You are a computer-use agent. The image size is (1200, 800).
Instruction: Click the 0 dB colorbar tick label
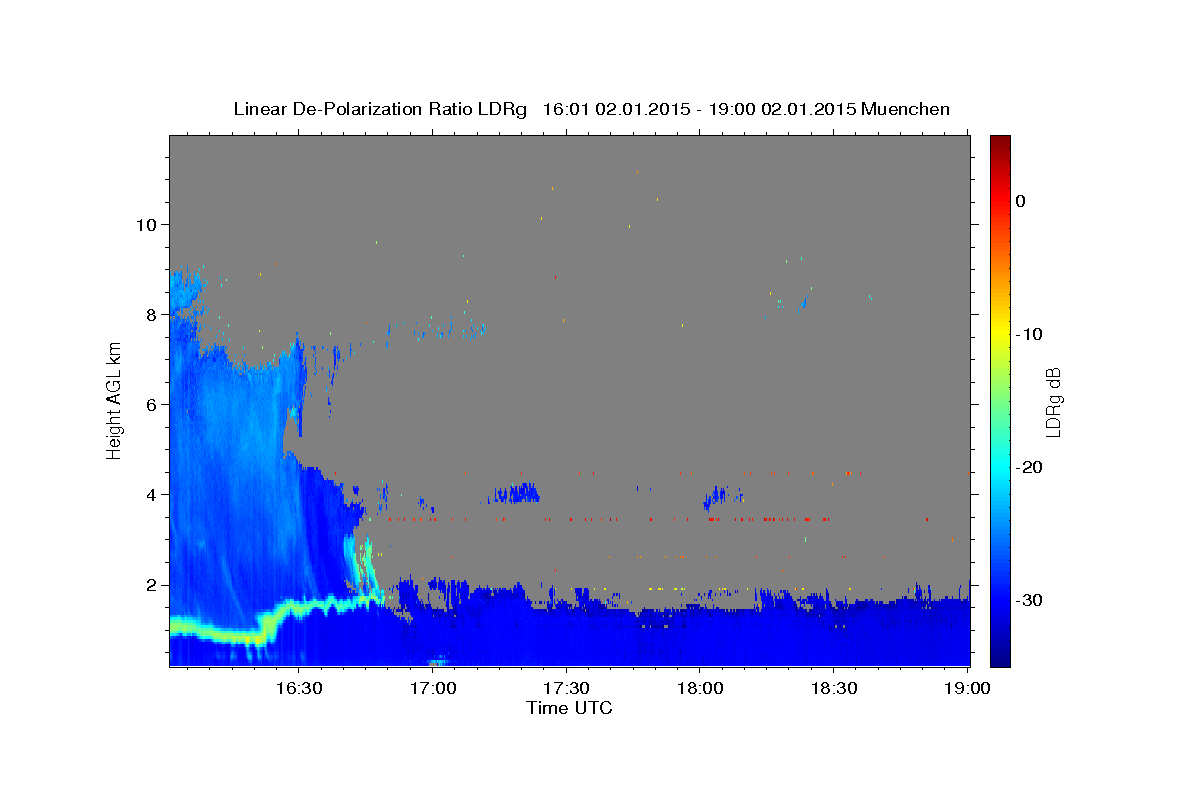[x=1021, y=201]
